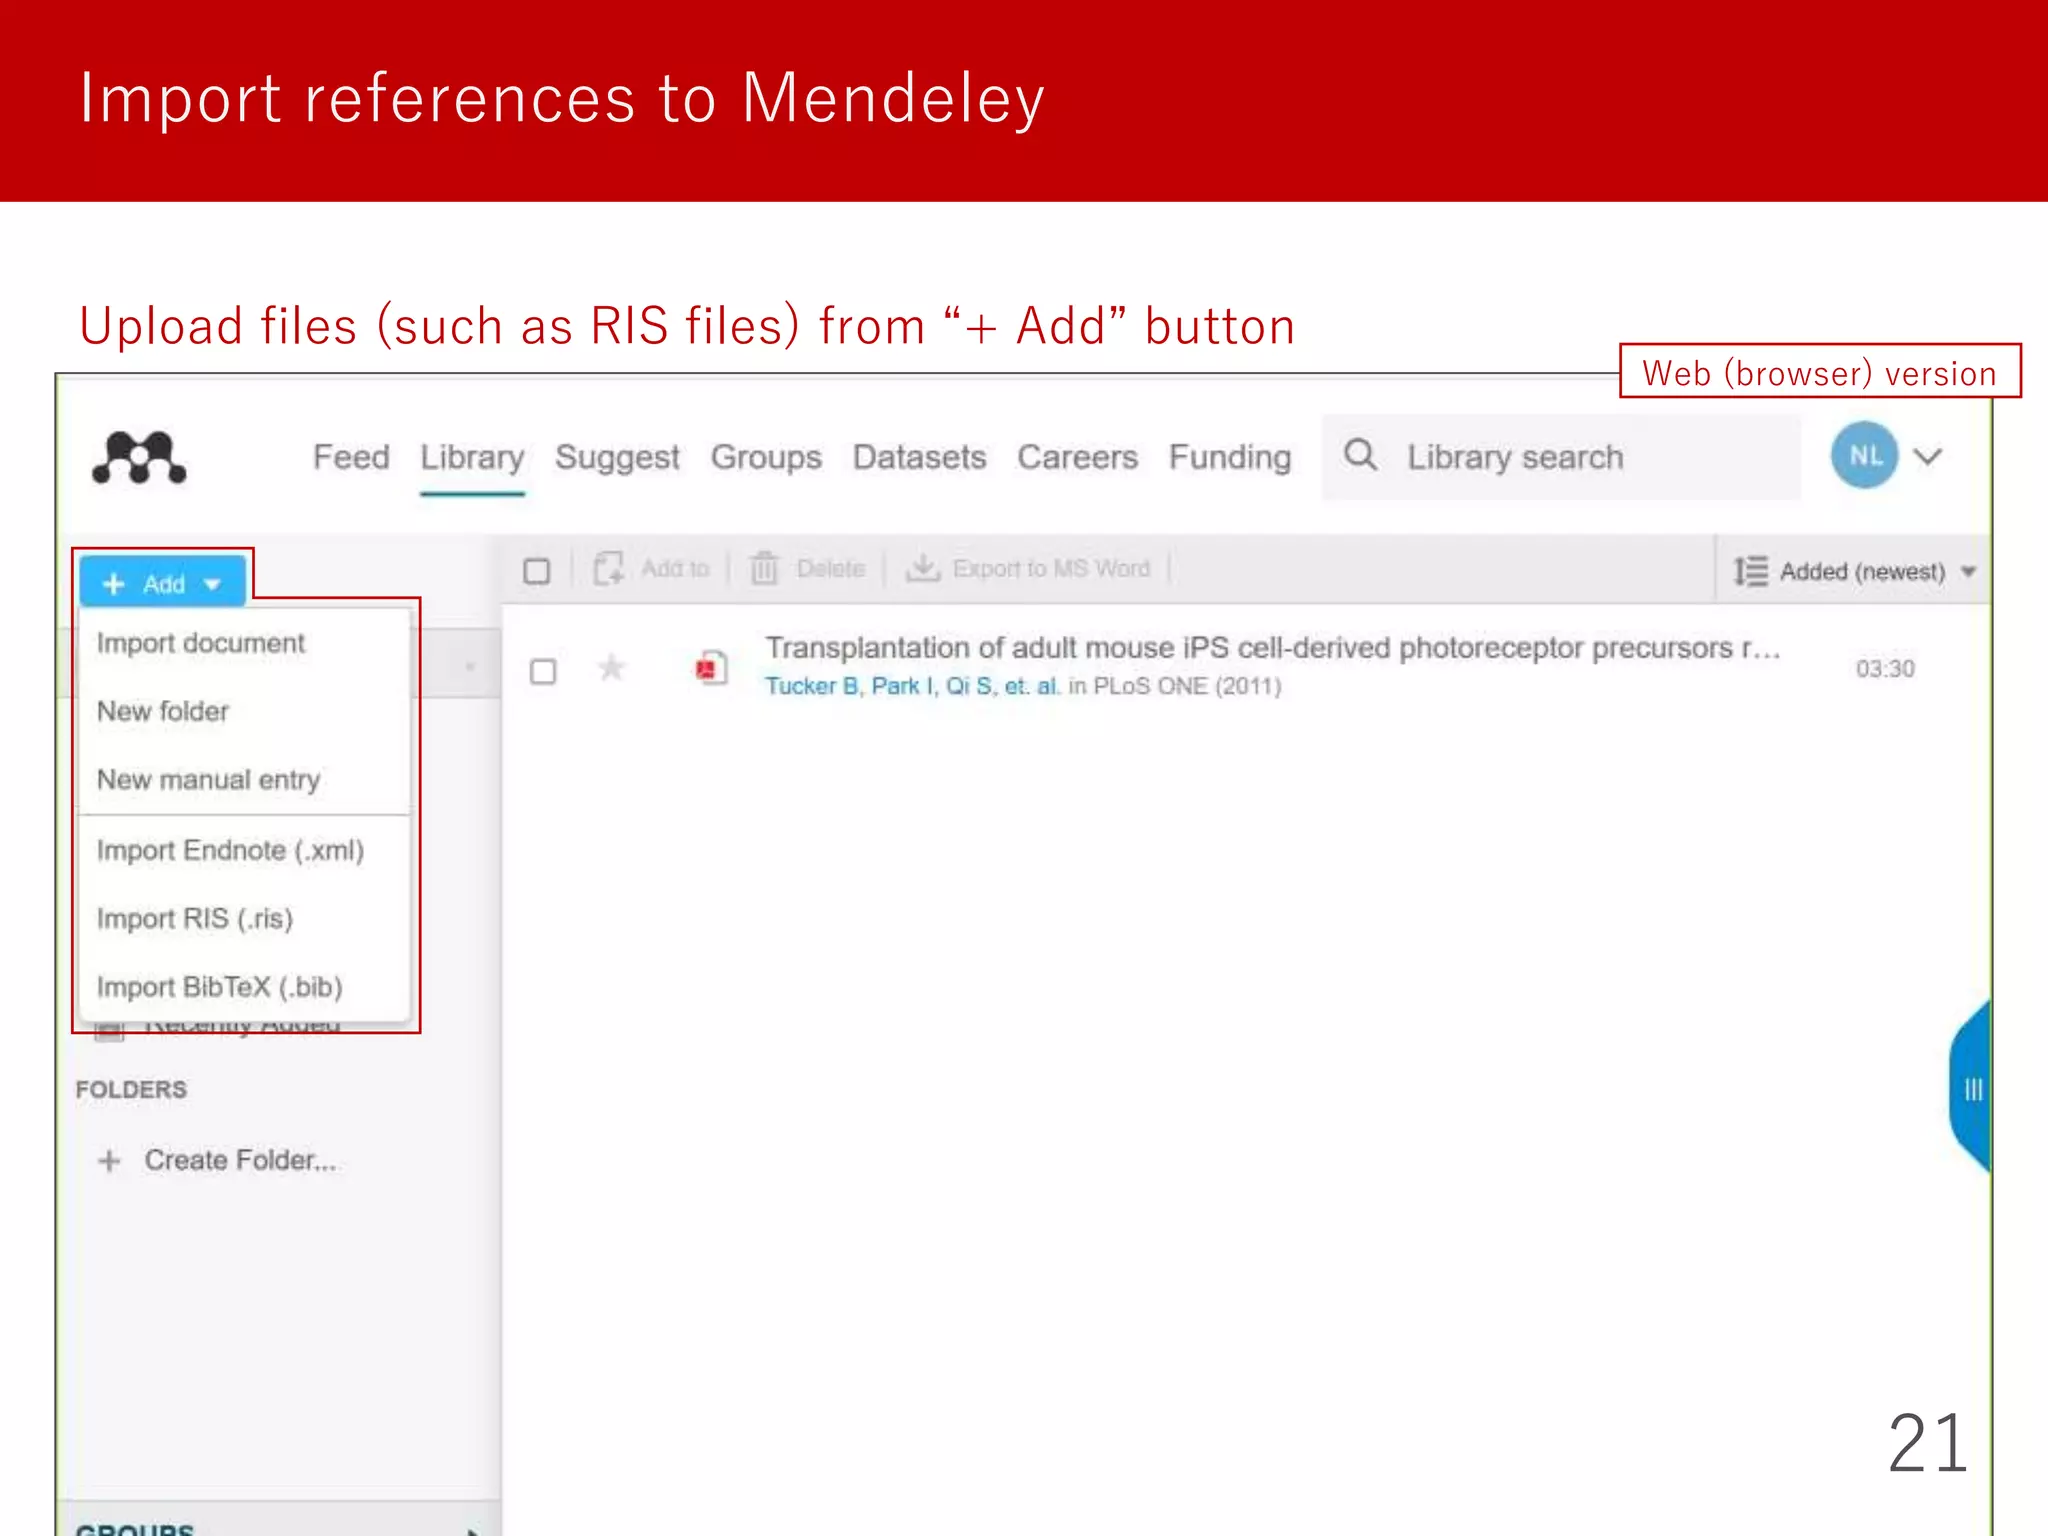Open the Careers tab

1077,457
